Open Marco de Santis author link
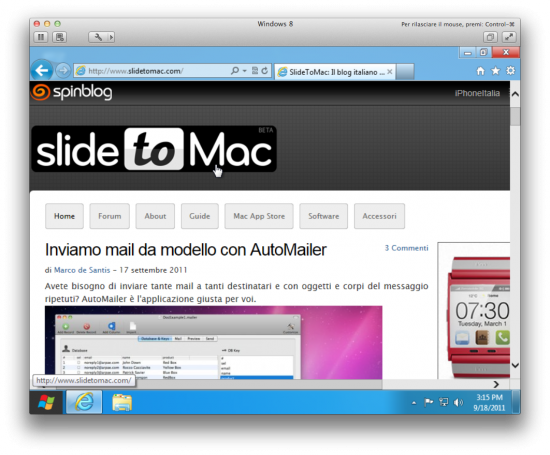 pos(82,270)
